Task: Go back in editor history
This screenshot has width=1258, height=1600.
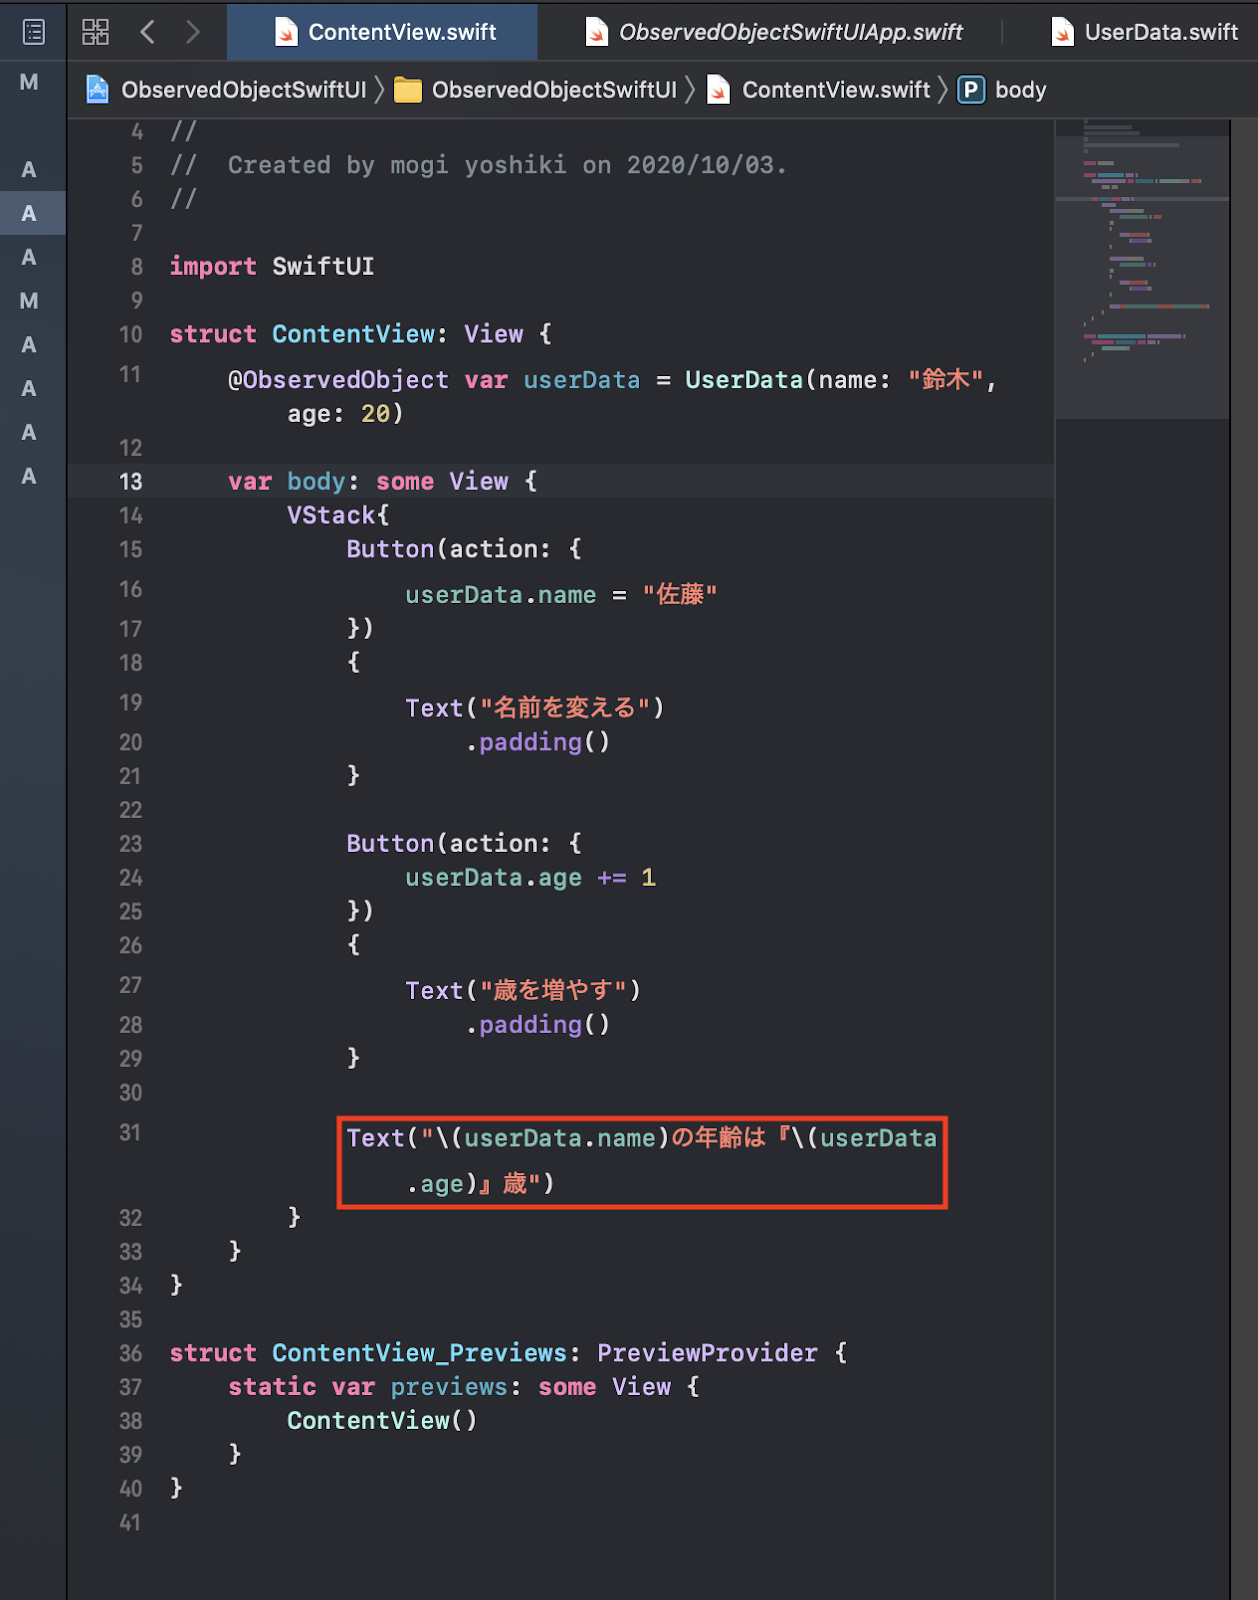Action: coord(148,32)
